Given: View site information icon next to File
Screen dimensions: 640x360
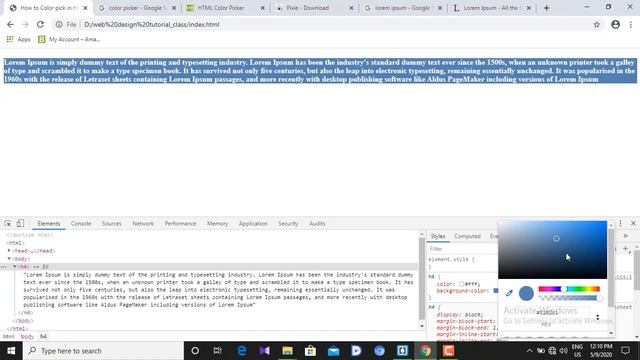Looking at the screenshot, I should tap(59, 24).
